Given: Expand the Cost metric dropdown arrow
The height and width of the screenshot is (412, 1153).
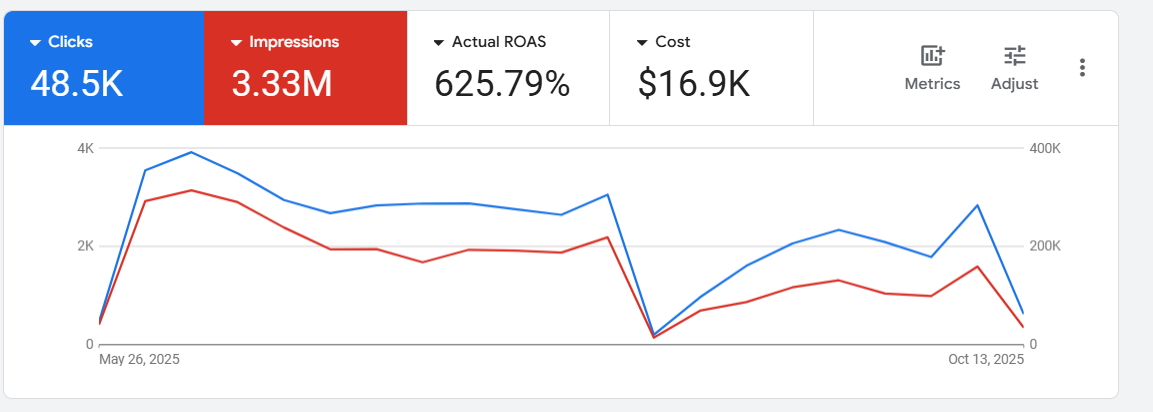Looking at the screenshot, I should (642, 43).
